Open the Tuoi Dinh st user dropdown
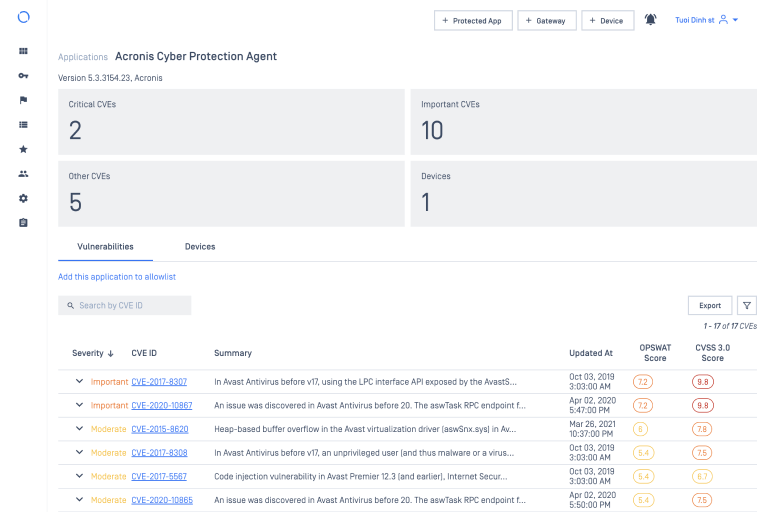The height and width of the screenshot is (512, 768). pos(707,20)
